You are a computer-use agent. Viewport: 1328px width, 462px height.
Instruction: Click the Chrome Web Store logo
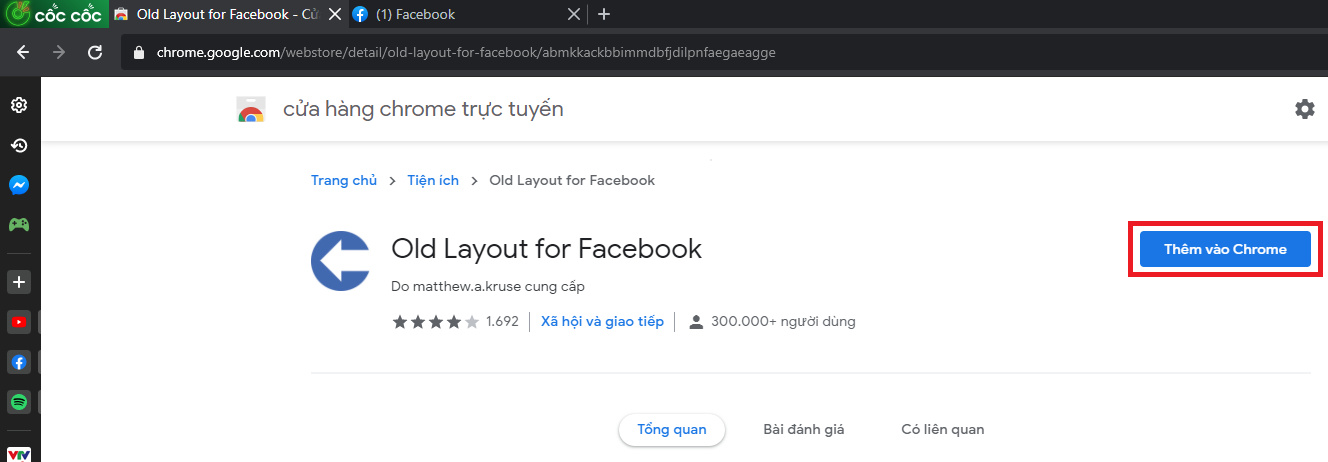click(x=250, y=109)
